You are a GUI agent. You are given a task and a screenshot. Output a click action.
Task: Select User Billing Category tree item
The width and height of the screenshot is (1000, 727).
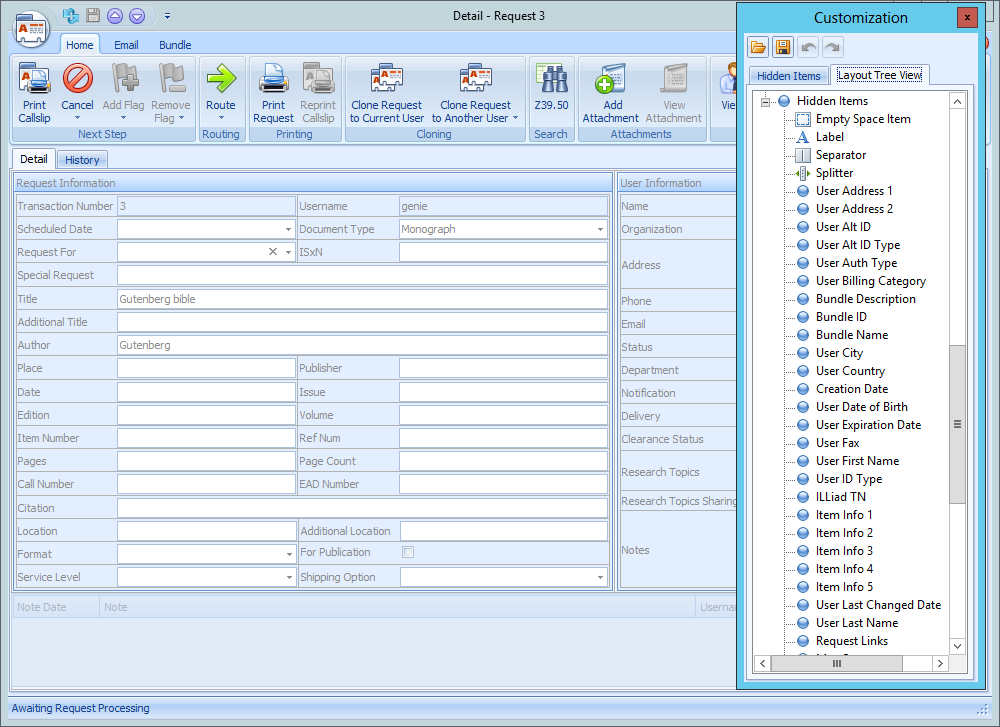(870, 281)
